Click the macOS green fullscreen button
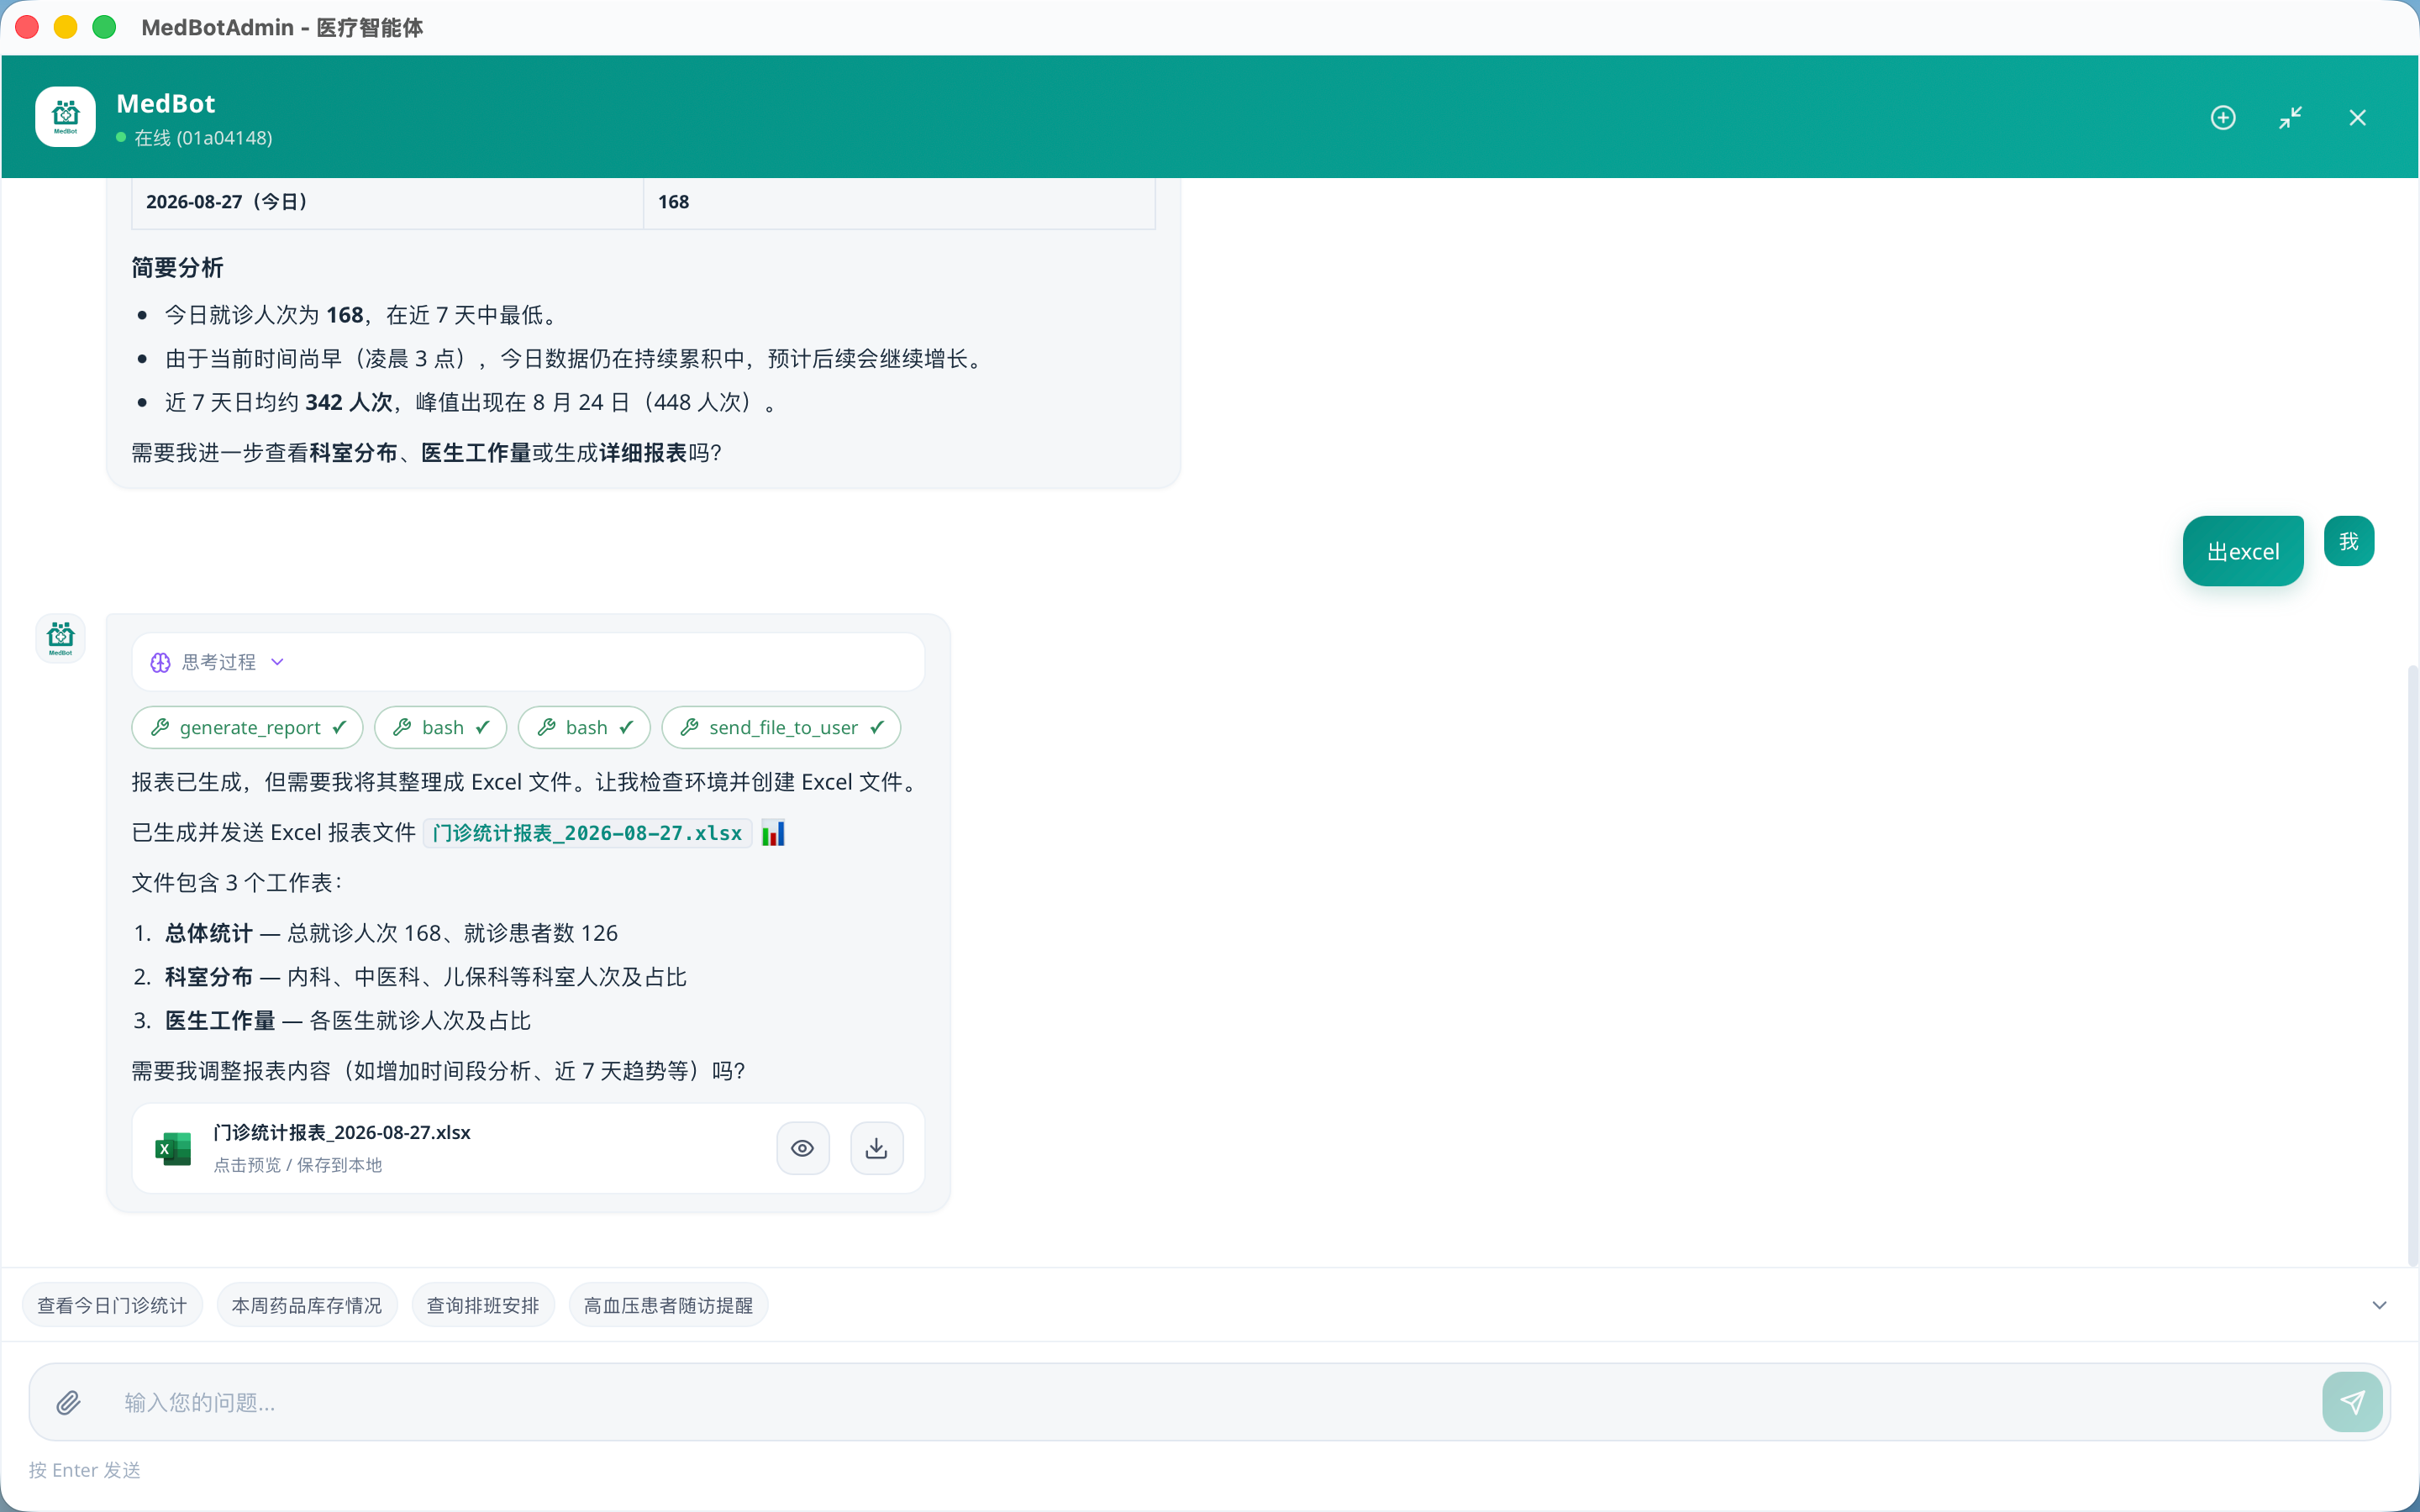 (x=104, y=27)
